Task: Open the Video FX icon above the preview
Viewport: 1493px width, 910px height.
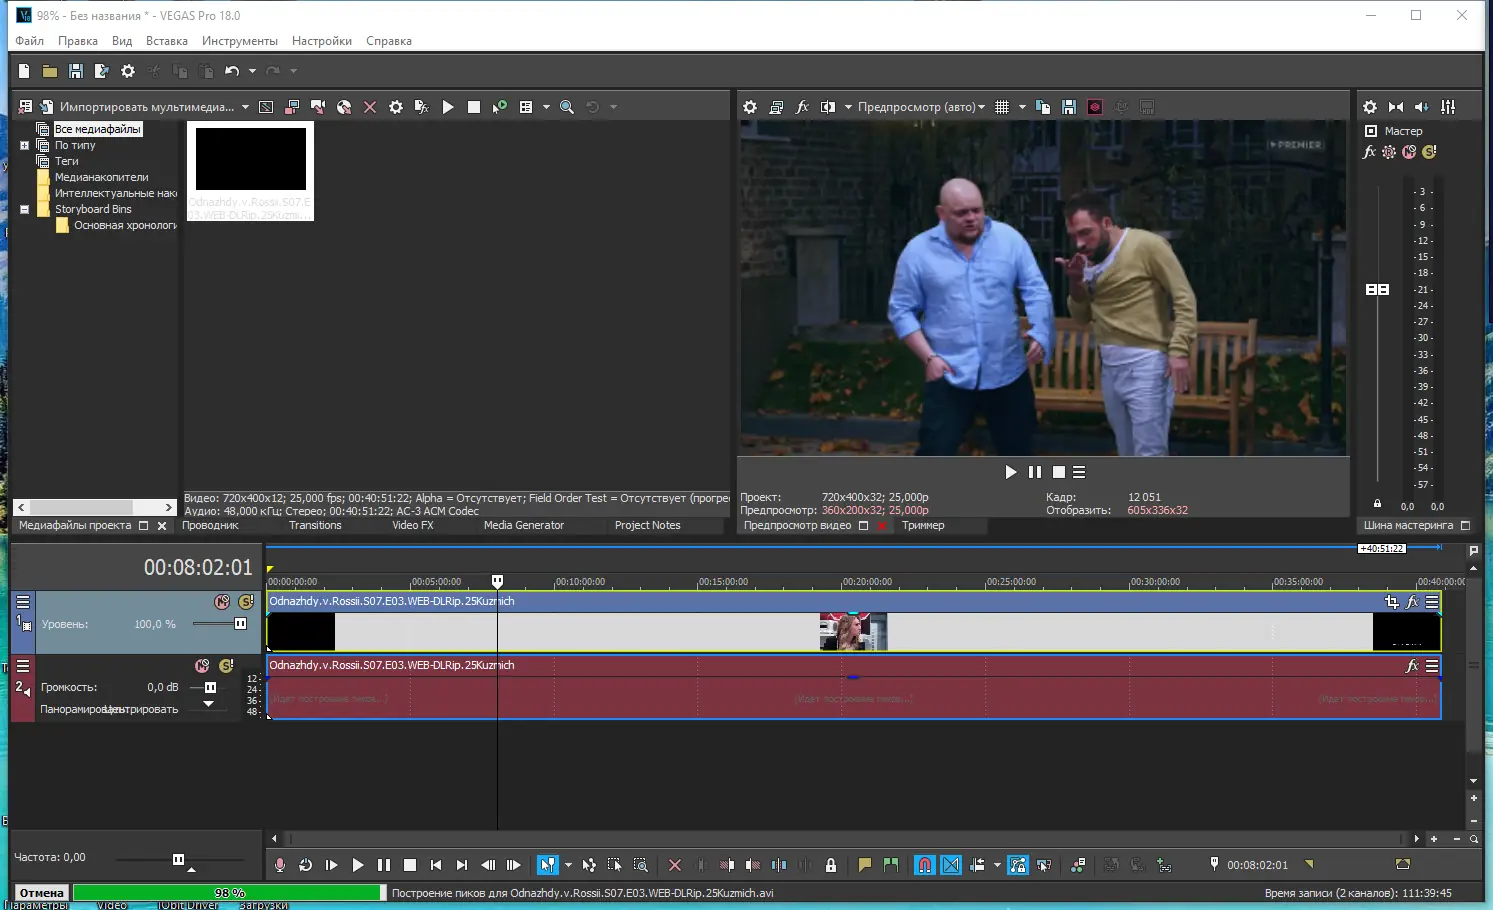Action: click(802, 107)
